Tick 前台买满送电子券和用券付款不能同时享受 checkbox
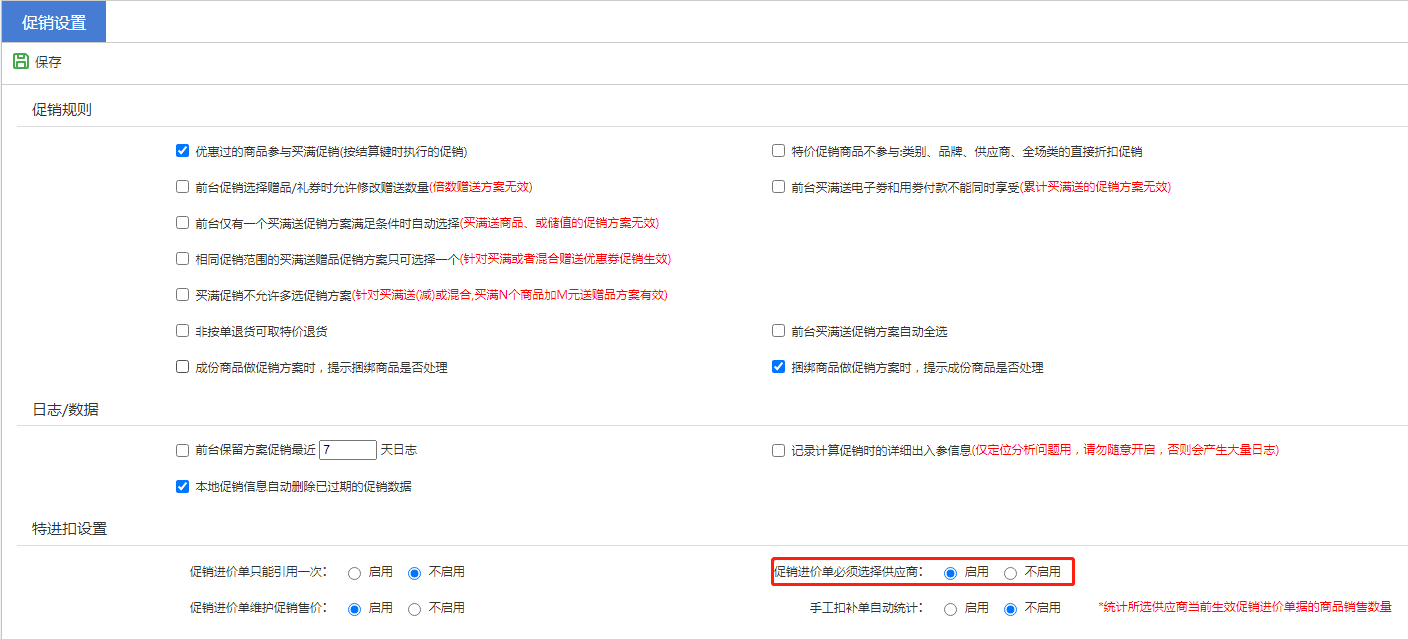This screenshot has width=1408, height=639. tap(778, 187)
